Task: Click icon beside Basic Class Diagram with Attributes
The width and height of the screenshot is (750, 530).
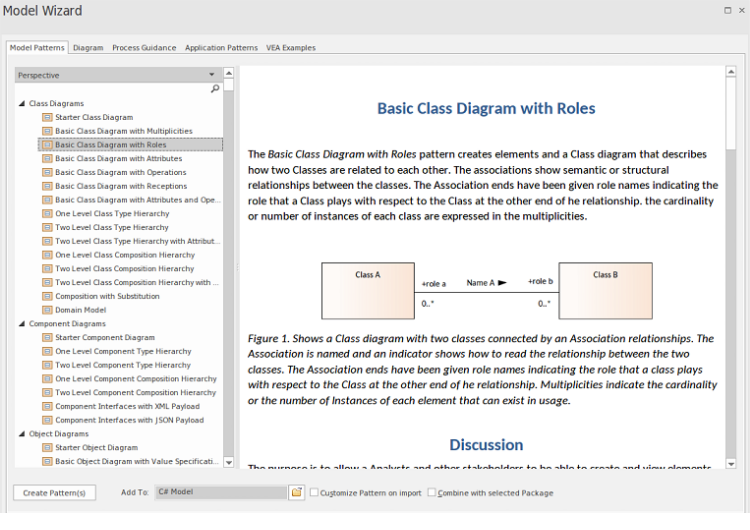Action: [47, 158]
